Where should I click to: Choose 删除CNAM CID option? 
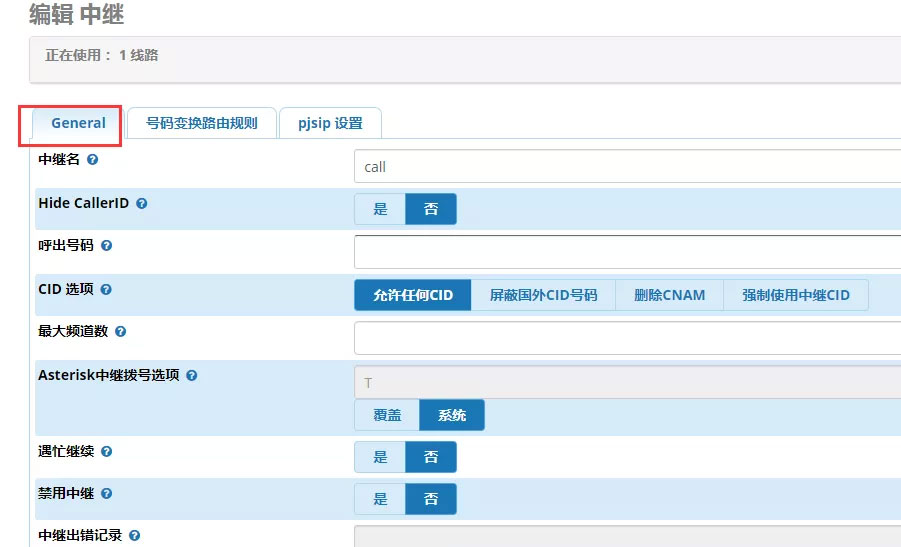coord(669,295)
